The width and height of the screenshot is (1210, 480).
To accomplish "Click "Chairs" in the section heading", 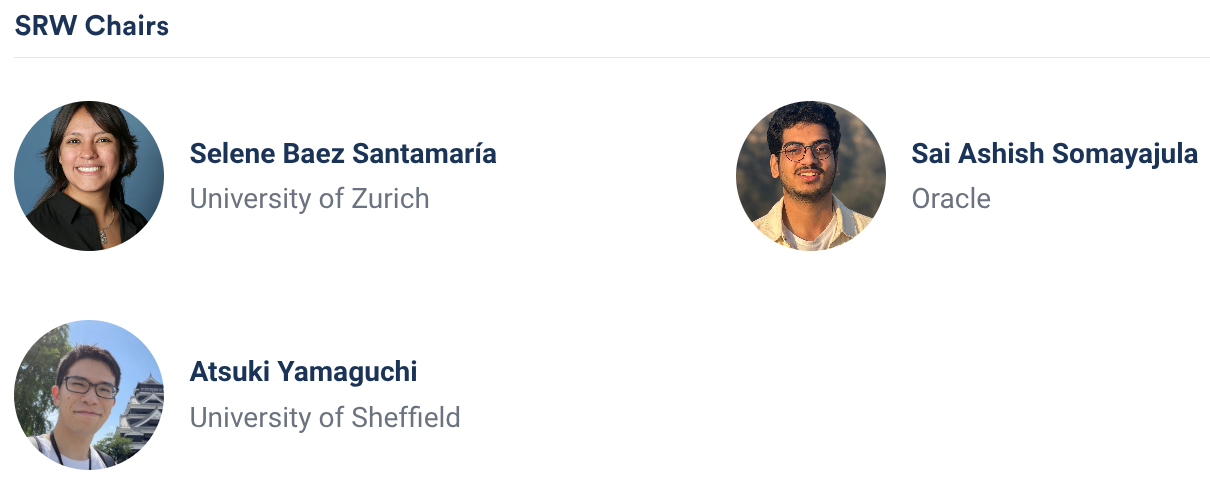I will (x=126, y=26).
